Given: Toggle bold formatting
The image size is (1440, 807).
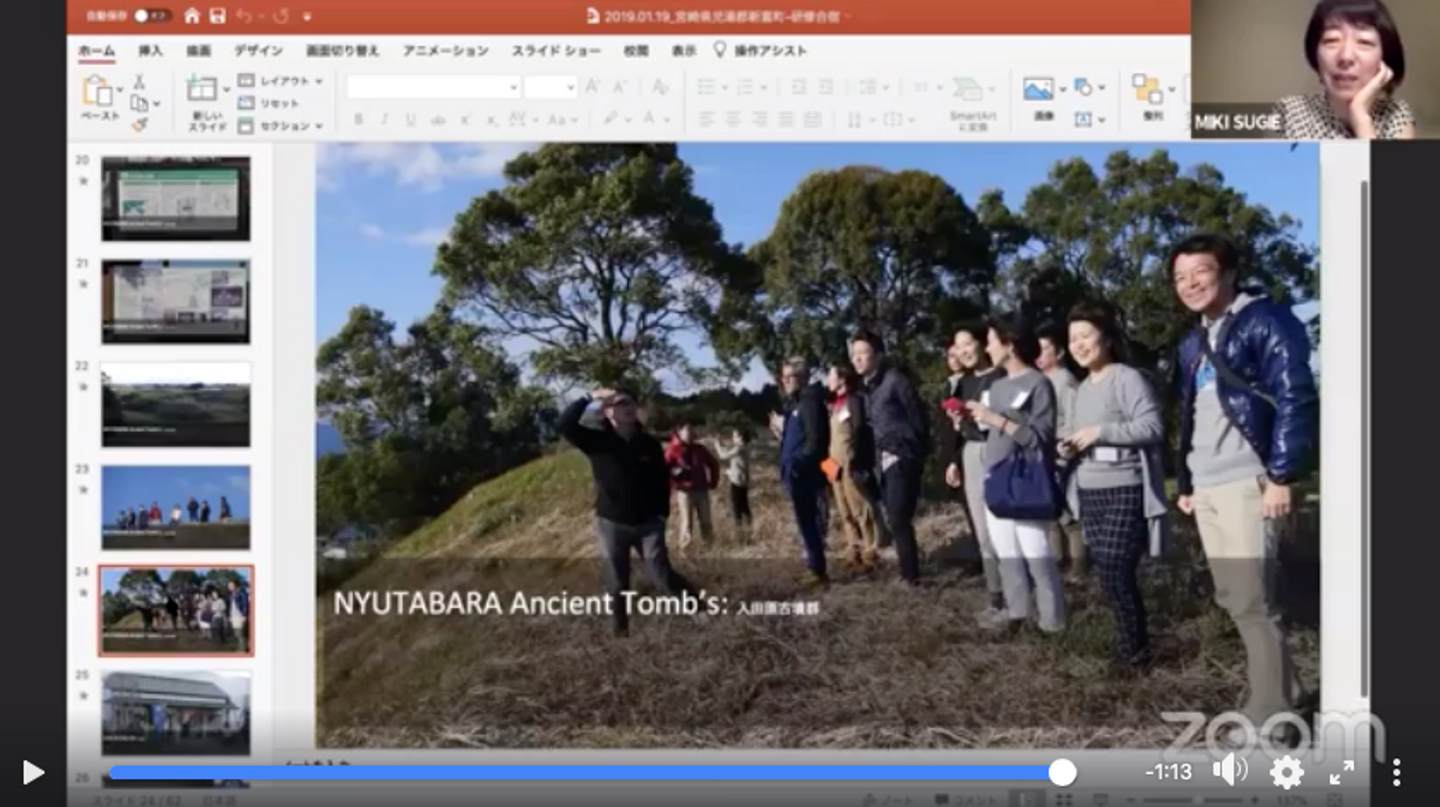Looking at the screenshot, I should (x=358, y=120).
